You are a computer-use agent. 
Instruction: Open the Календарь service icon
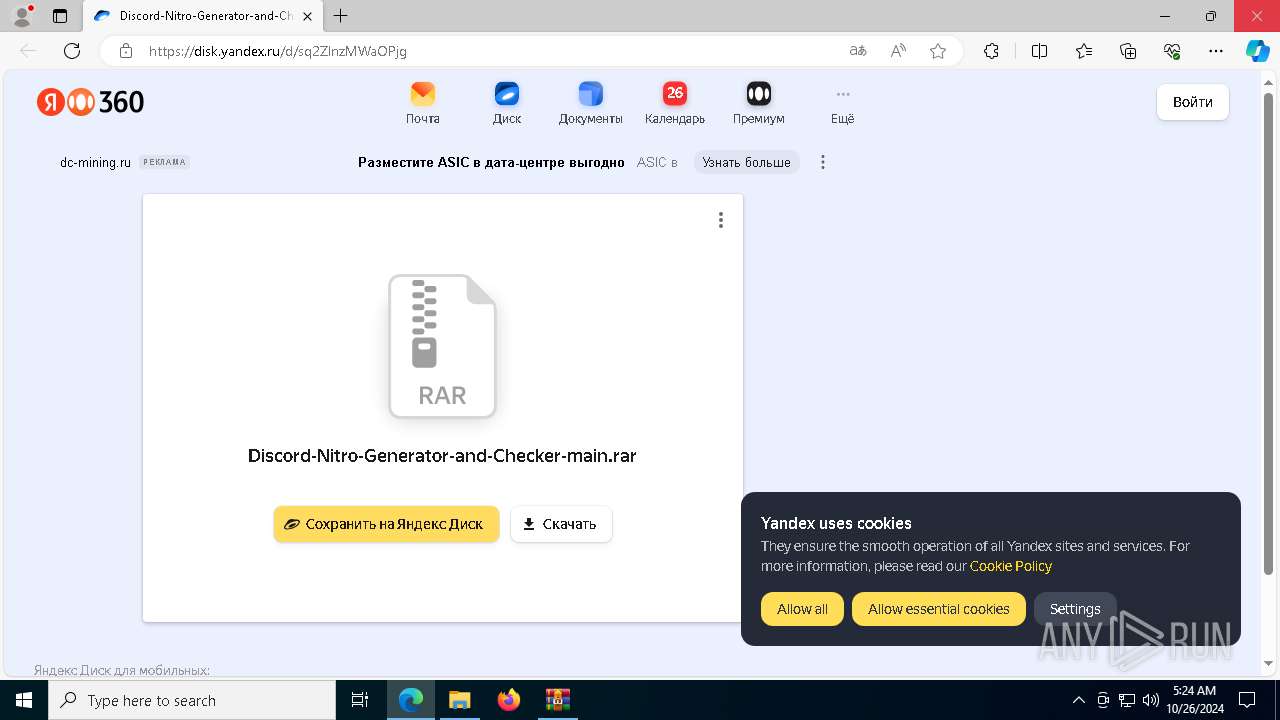(x=675, y=103)
